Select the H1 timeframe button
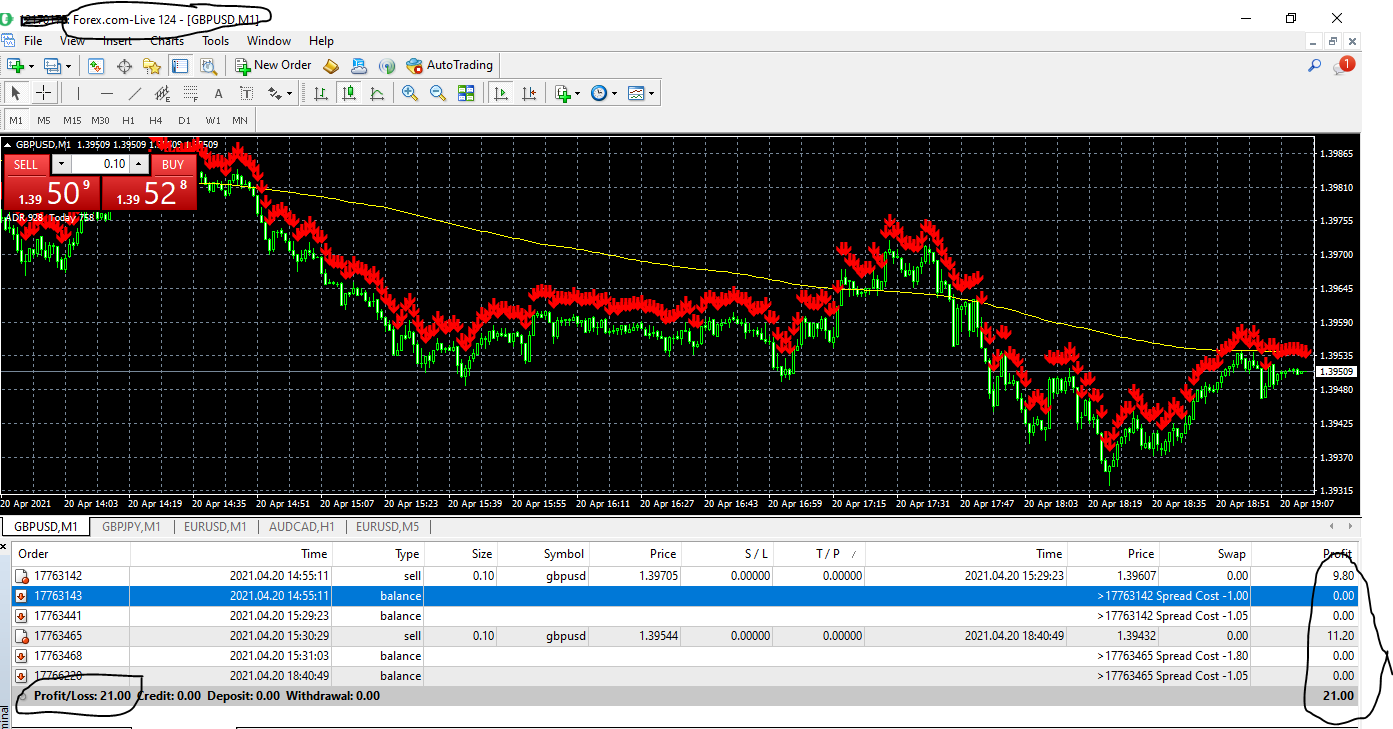 pos(128,120)
